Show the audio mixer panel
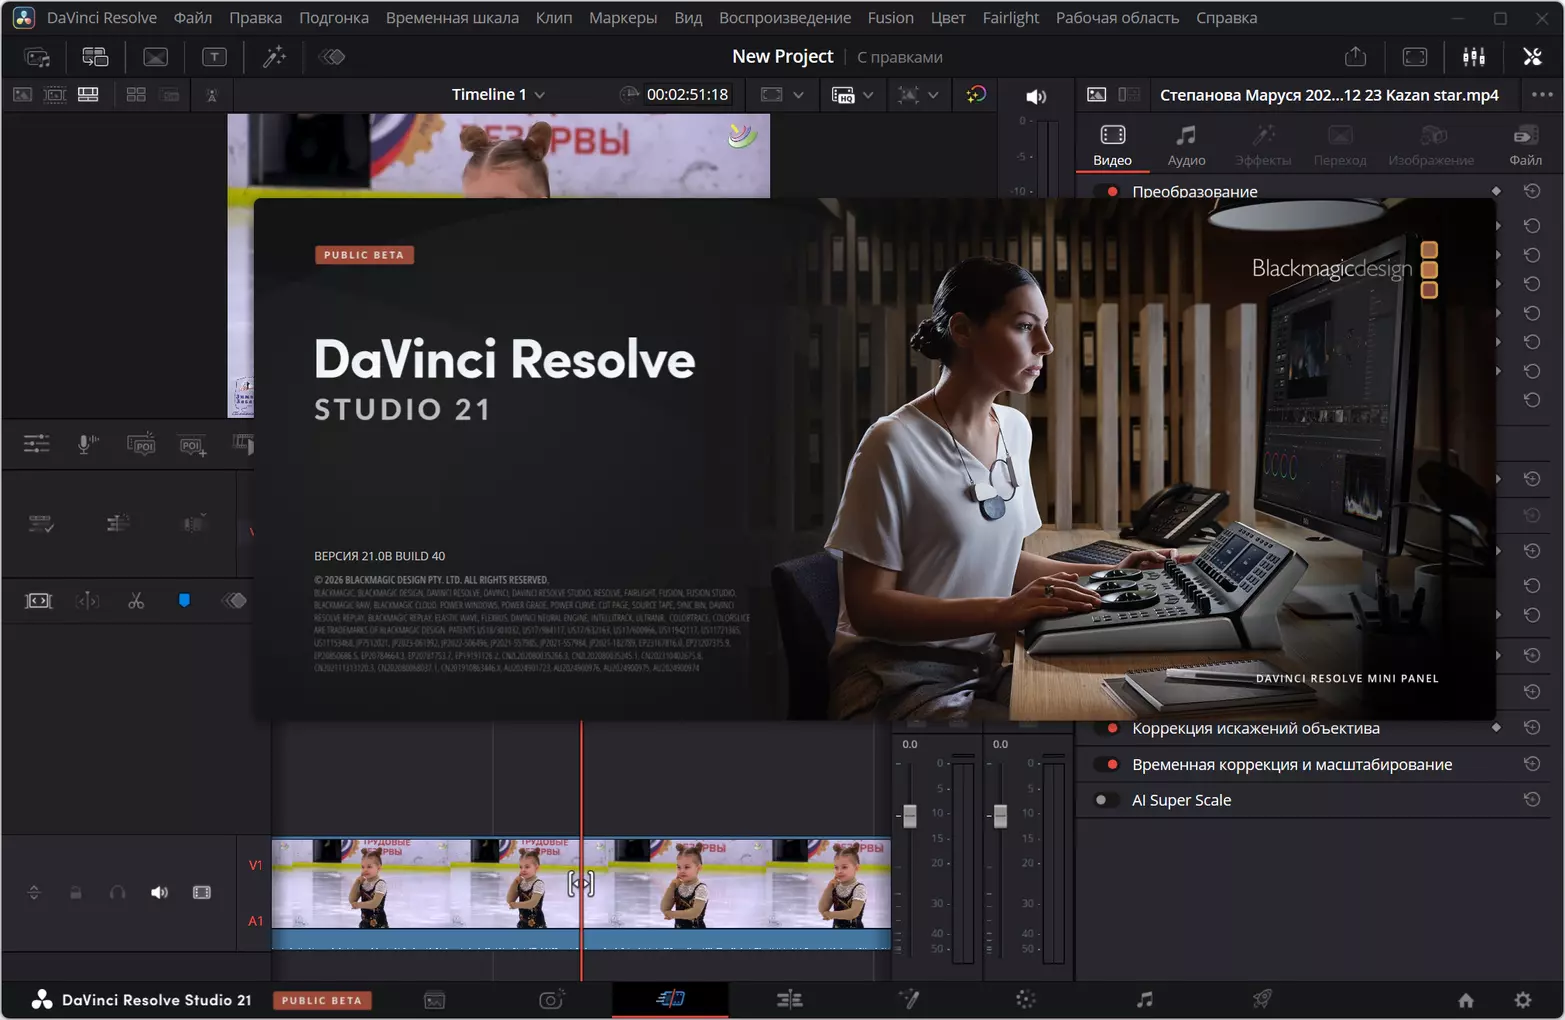Viewport: 1565px width, 1020px height. (1474, 57)
